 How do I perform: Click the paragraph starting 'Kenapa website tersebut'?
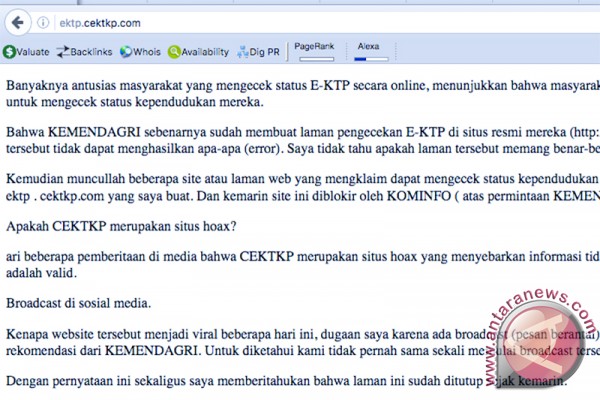click(303, 342)
